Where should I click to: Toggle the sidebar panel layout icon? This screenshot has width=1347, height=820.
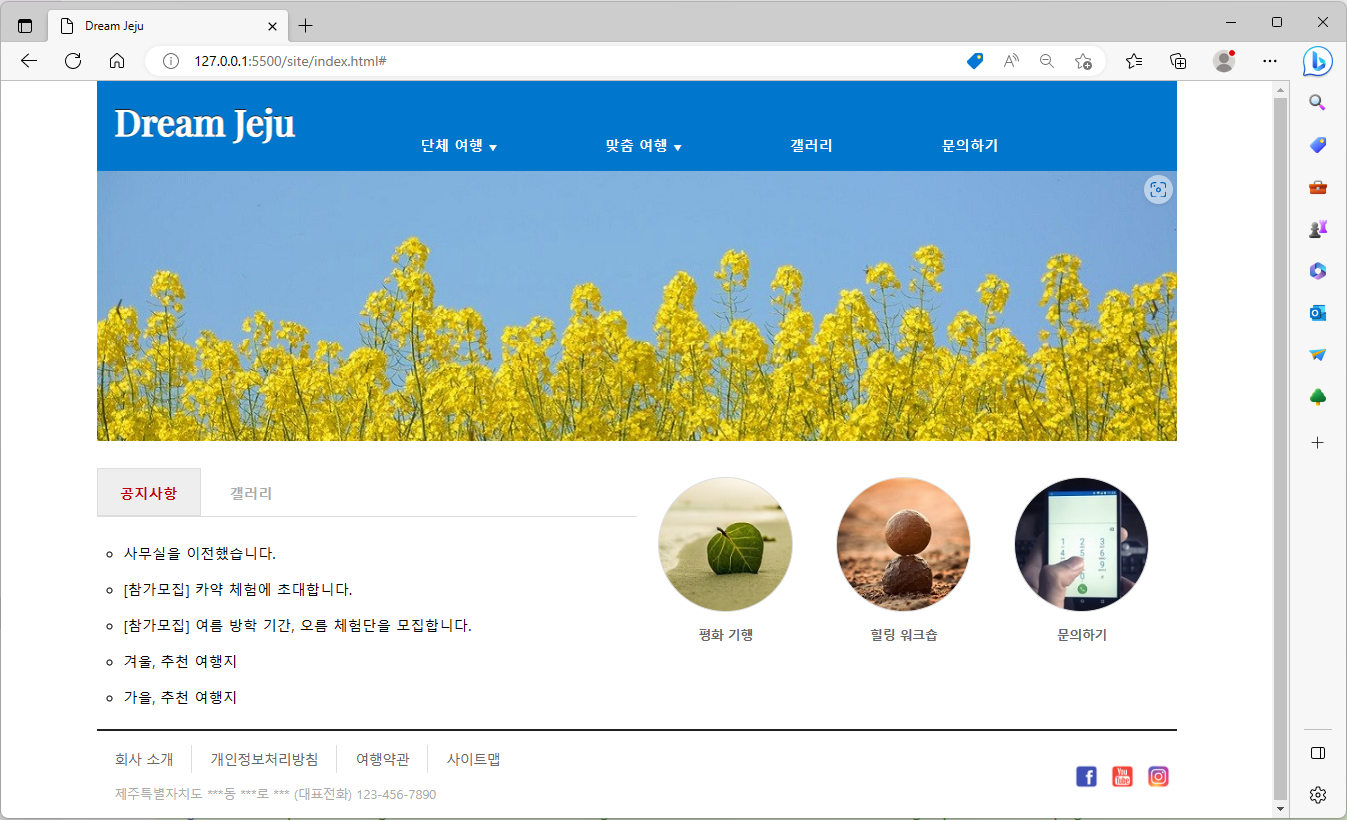(1318, 753)
